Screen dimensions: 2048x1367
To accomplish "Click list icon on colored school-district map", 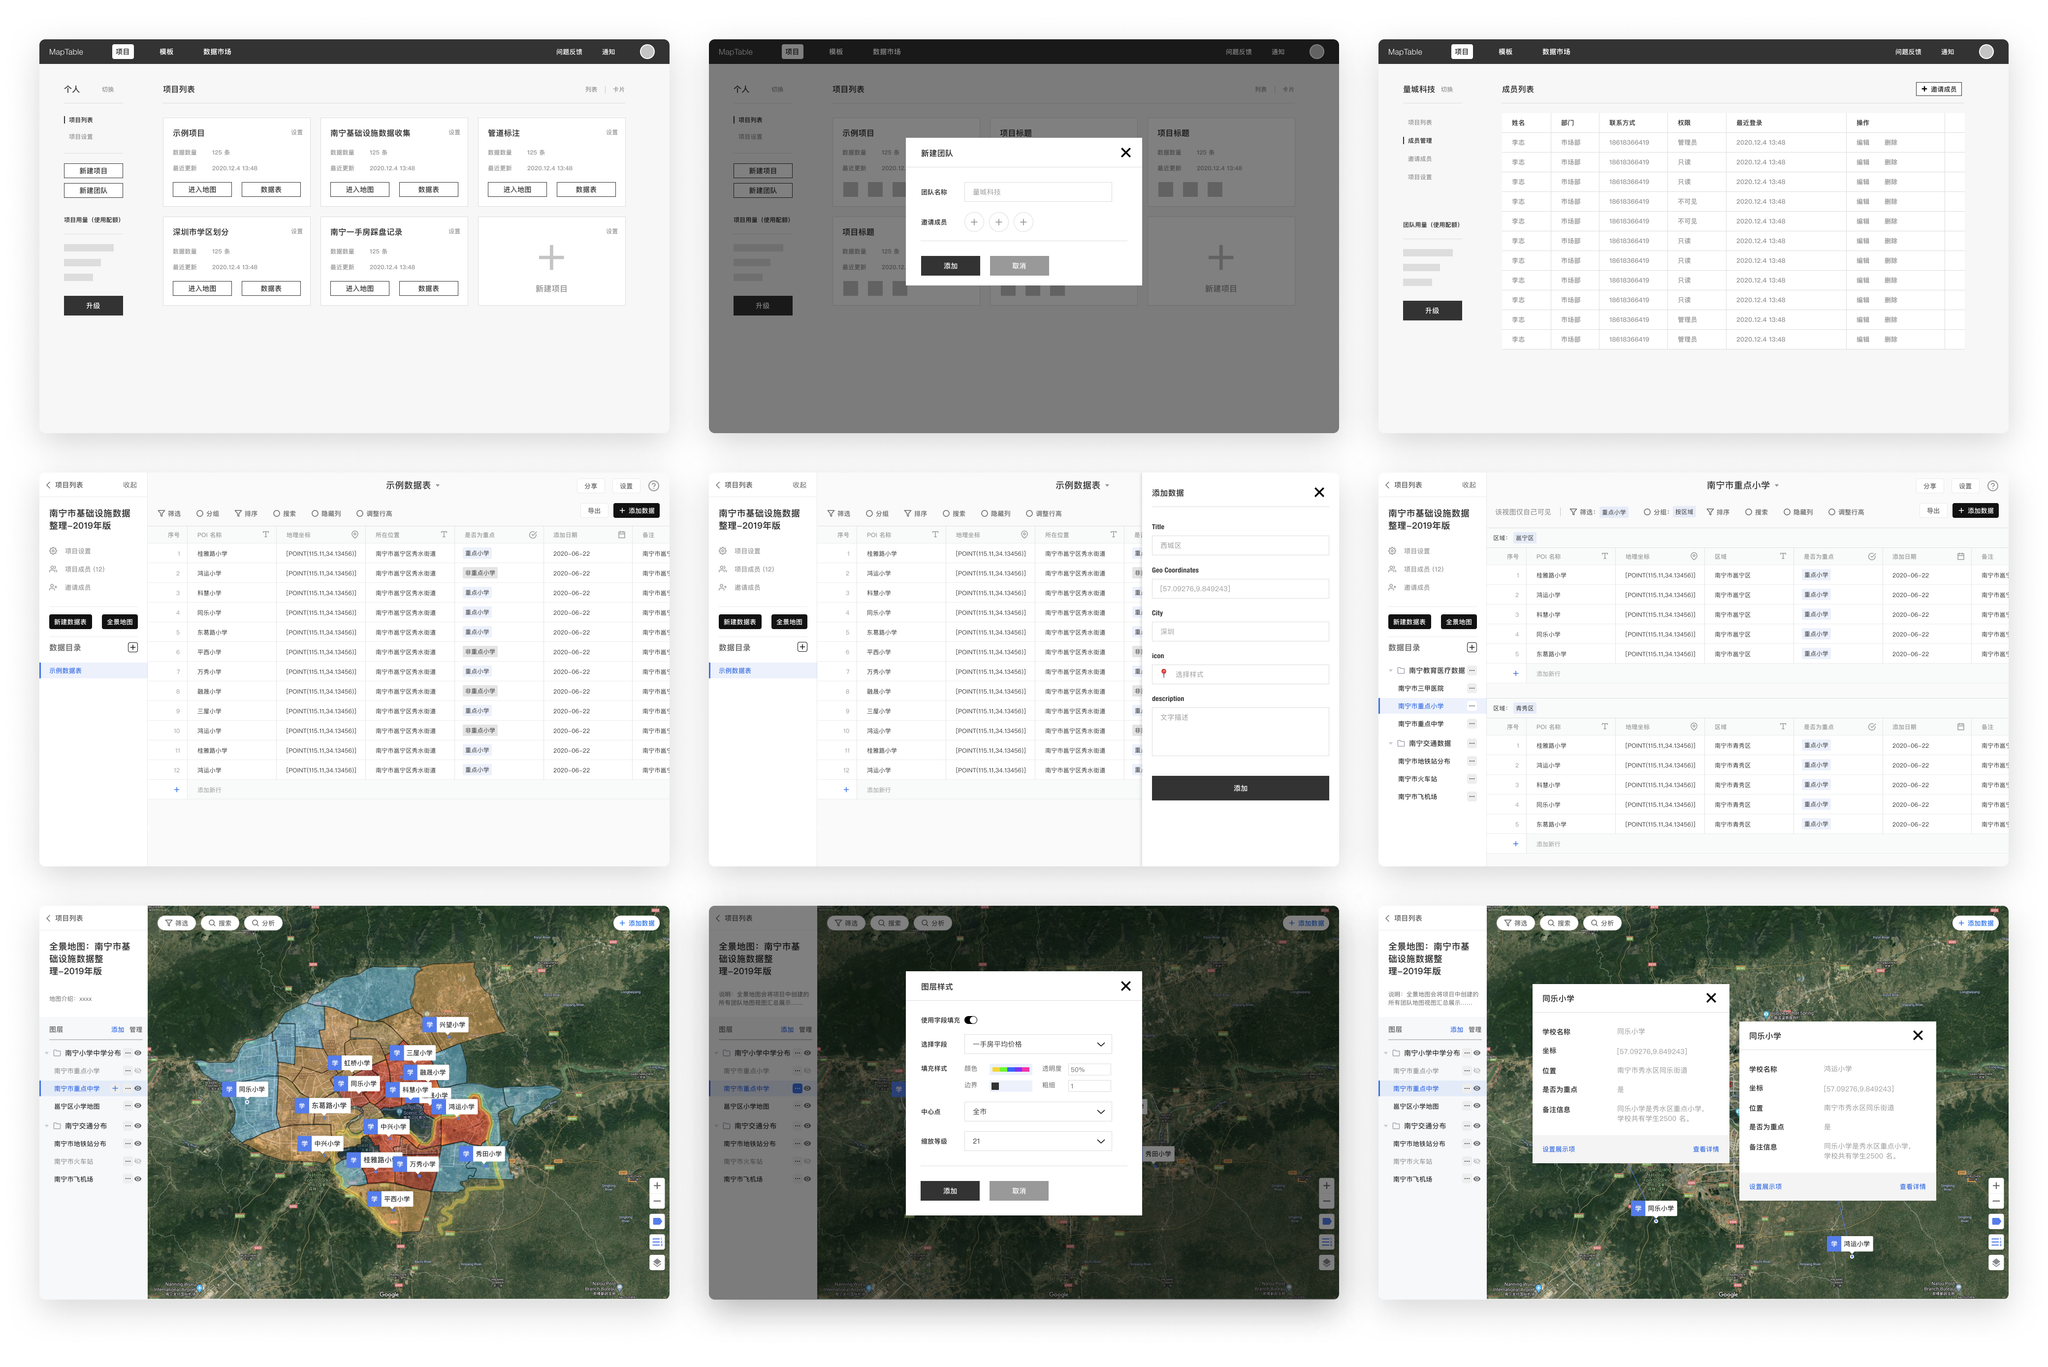I will (657, 1242).
